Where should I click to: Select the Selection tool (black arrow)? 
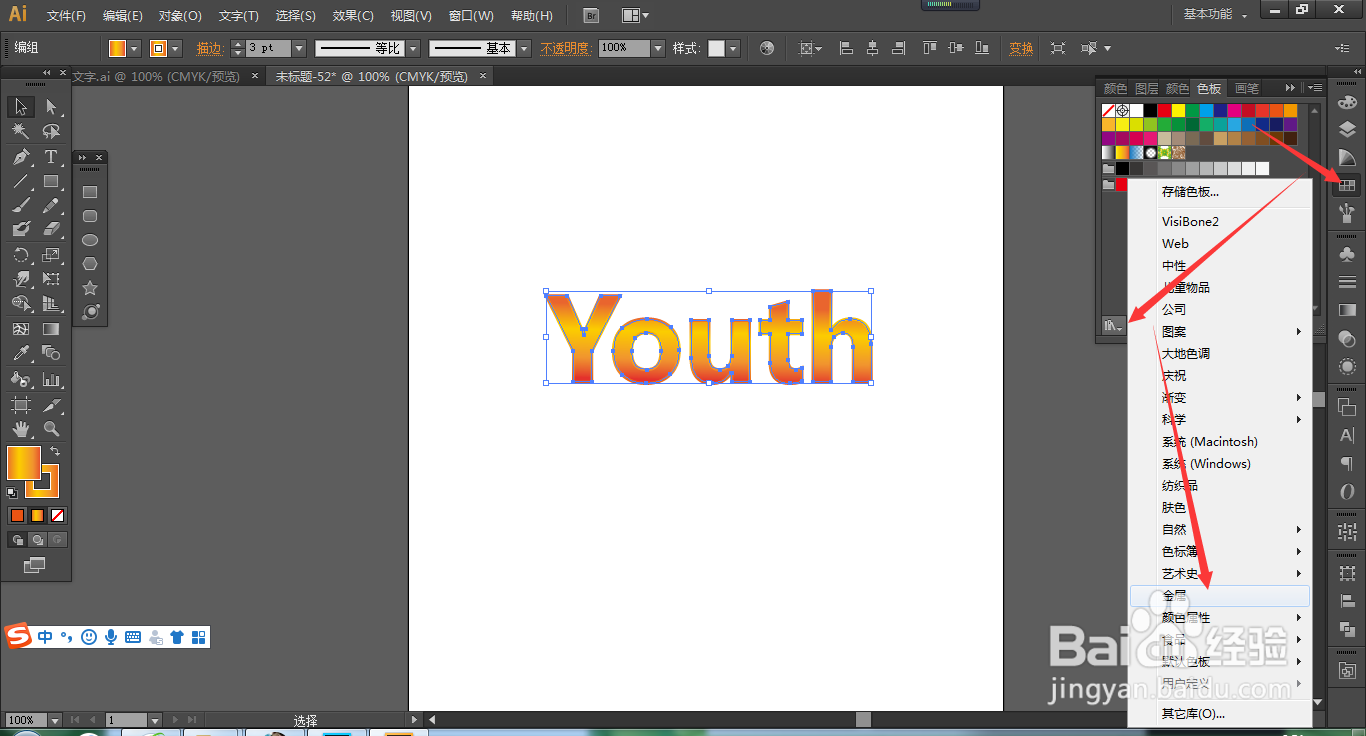pyautogui.click(x=21, y=107)
